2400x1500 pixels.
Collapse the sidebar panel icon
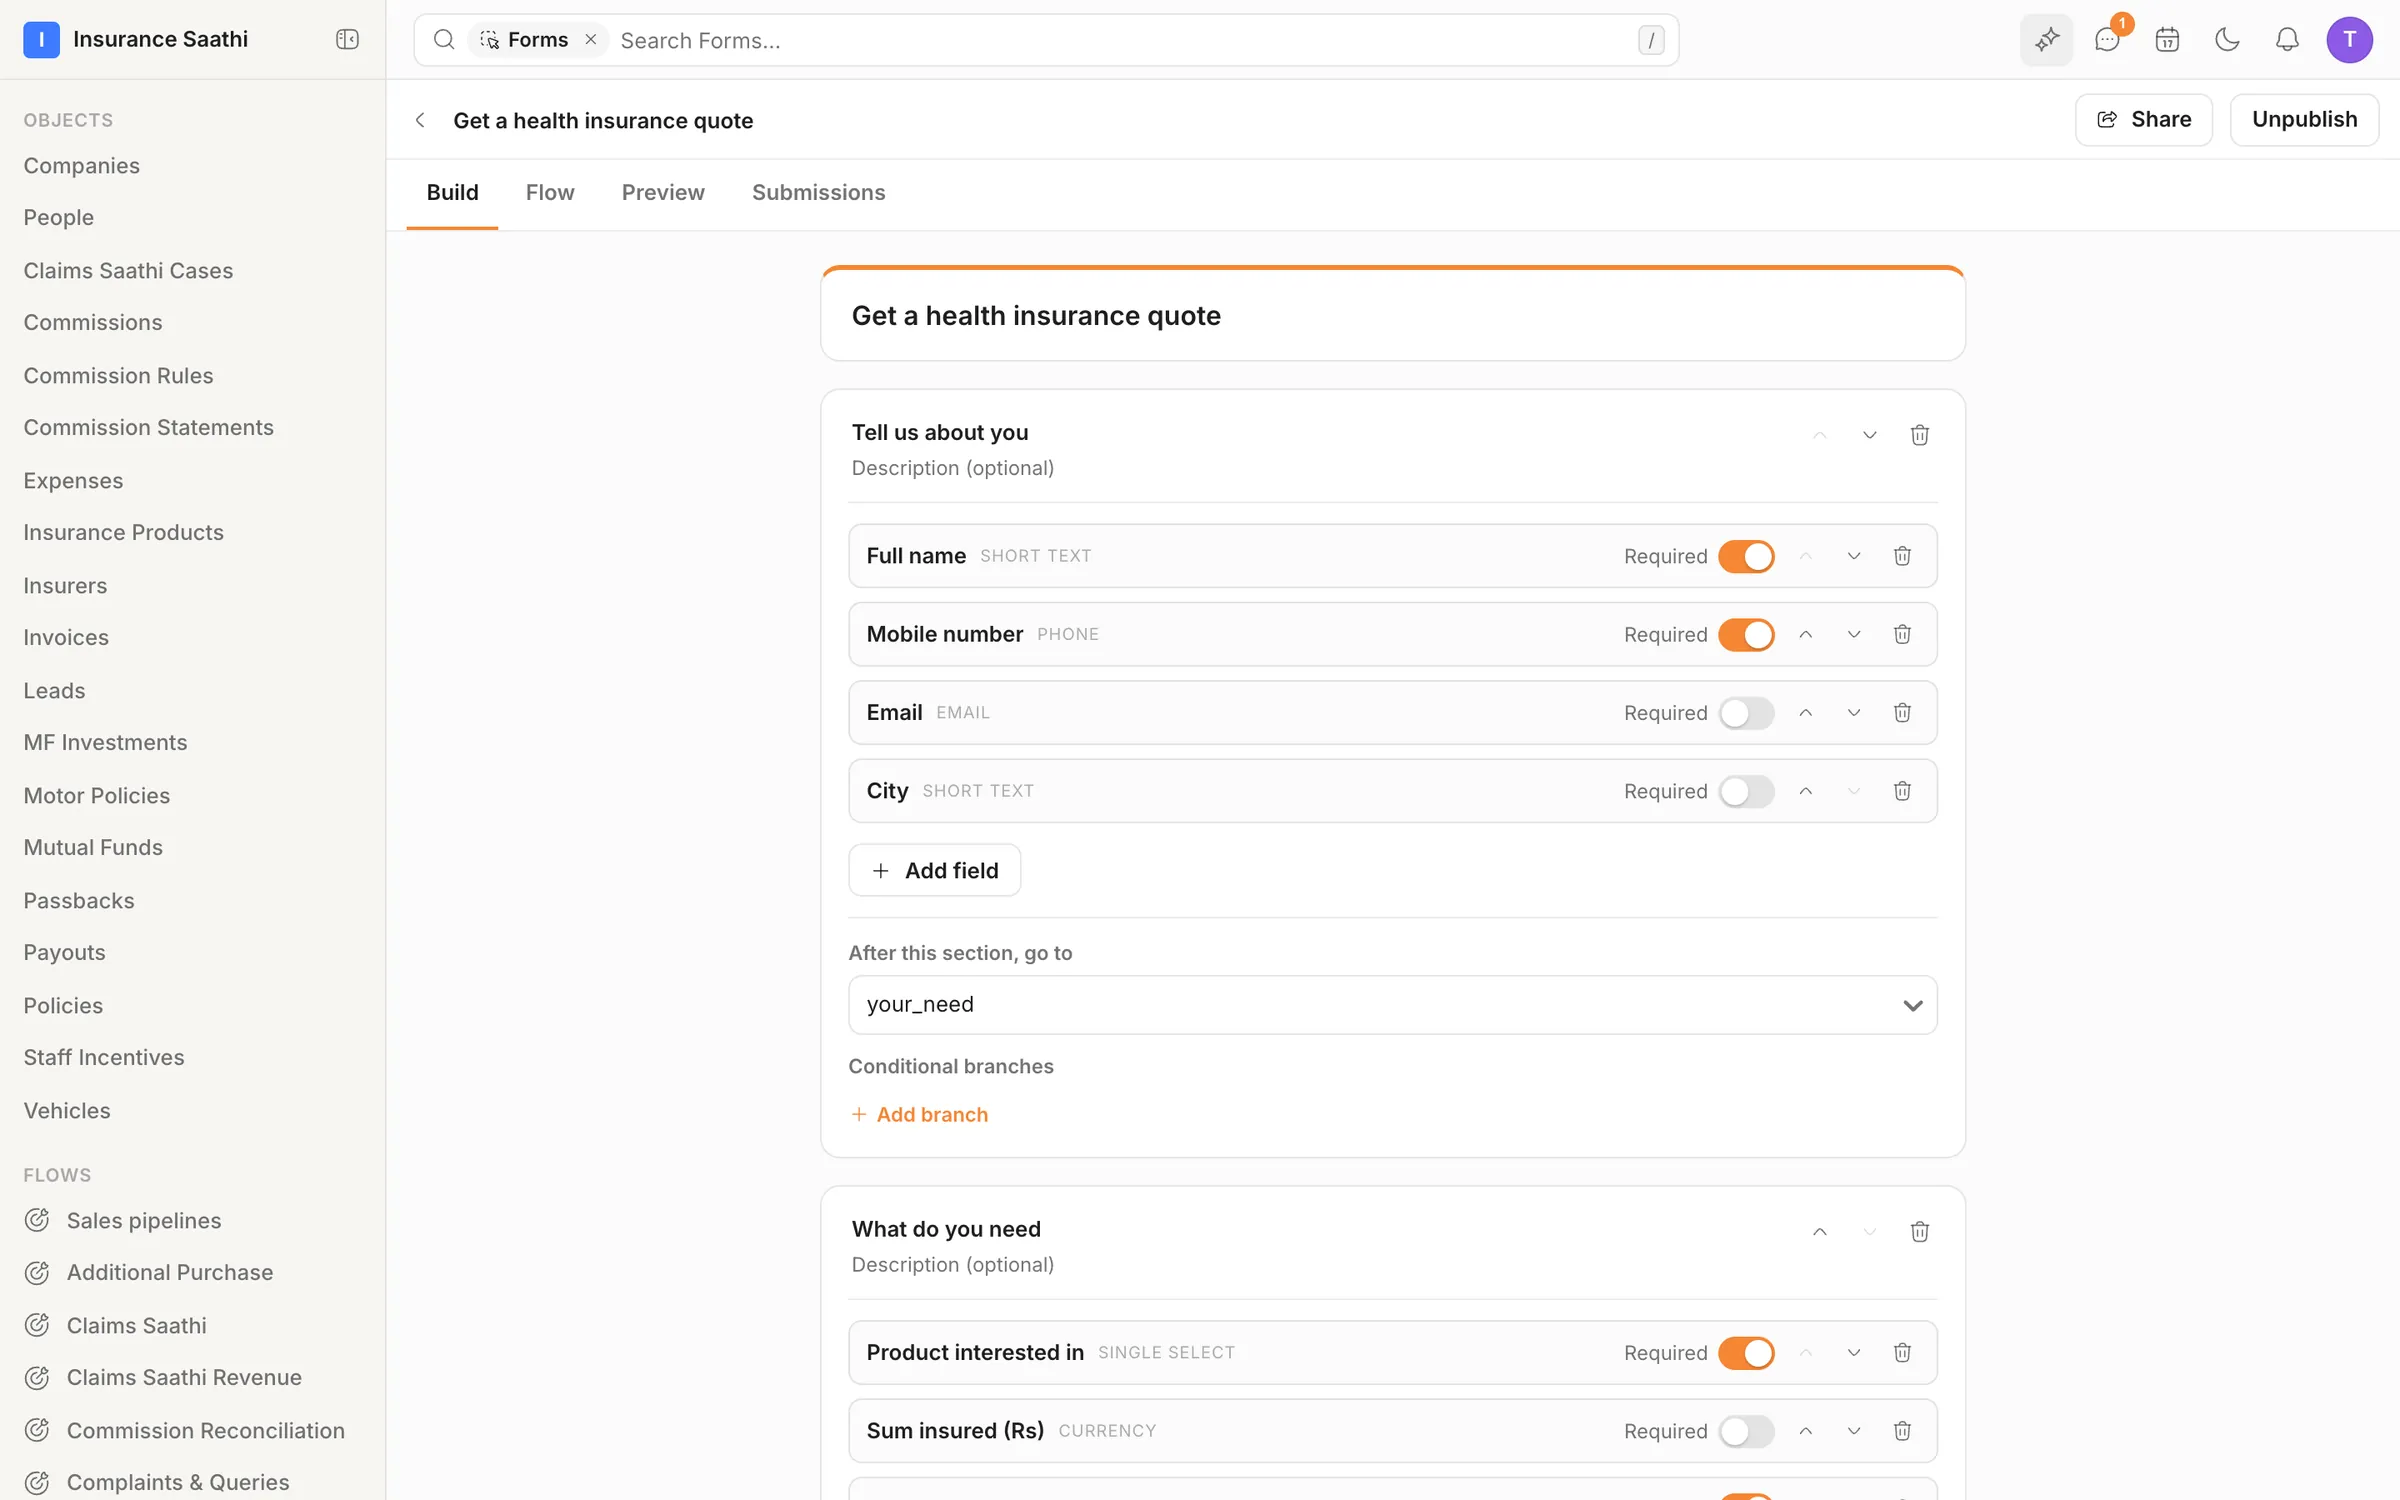(347, 39)
